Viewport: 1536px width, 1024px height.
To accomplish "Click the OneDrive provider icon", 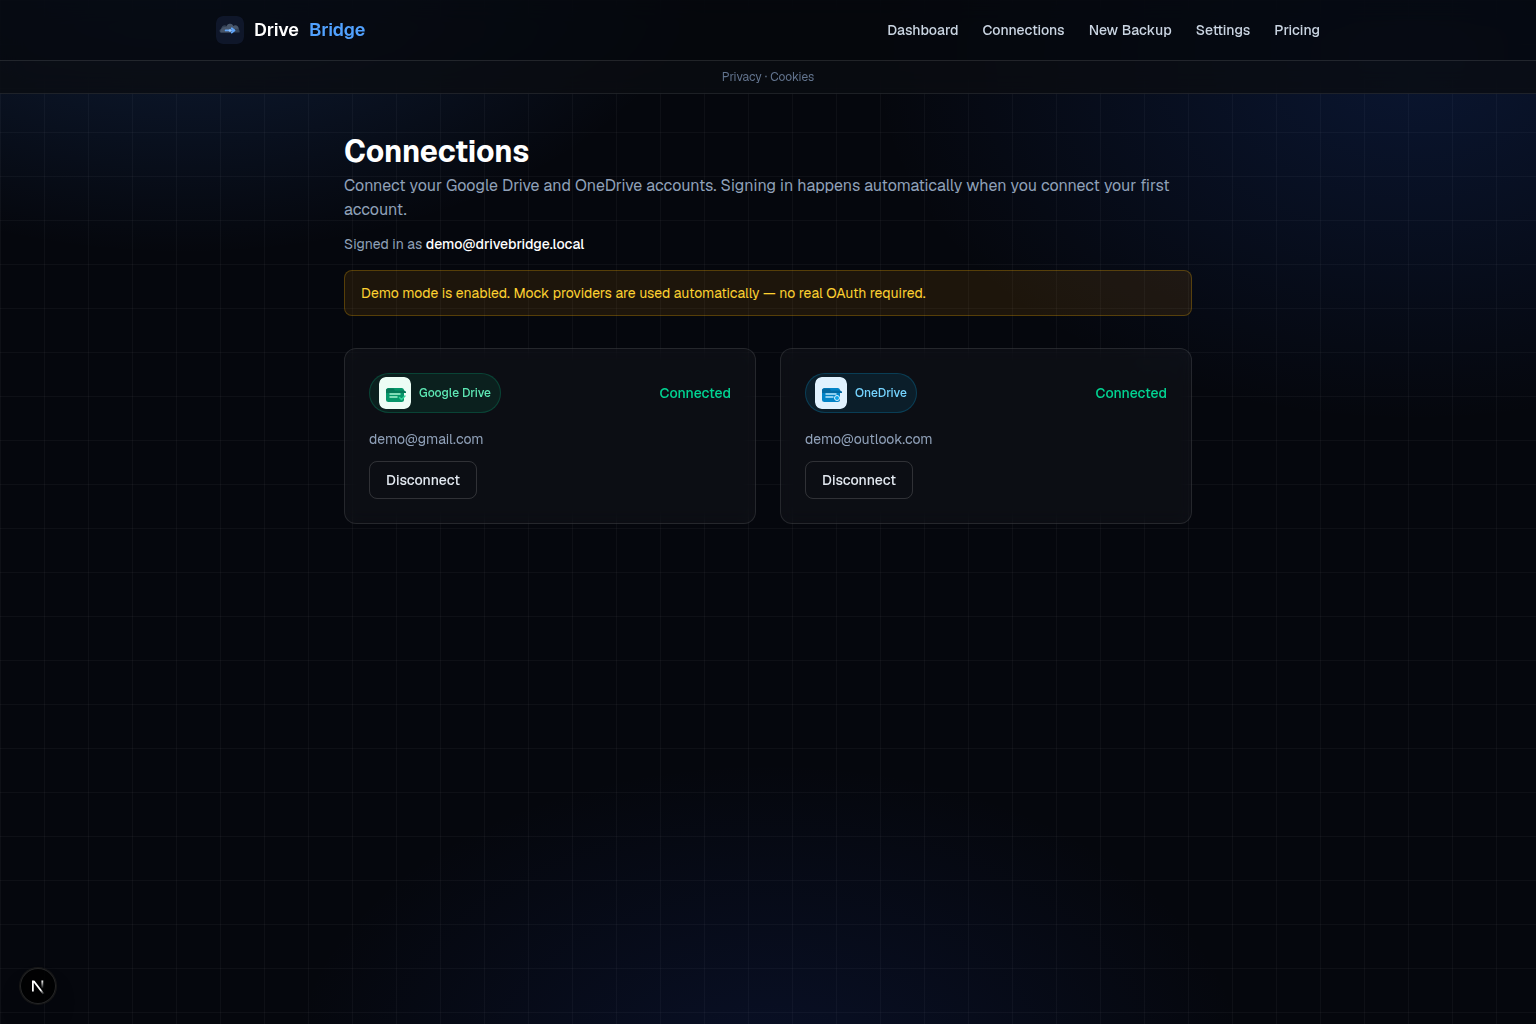I will (831, 393).
